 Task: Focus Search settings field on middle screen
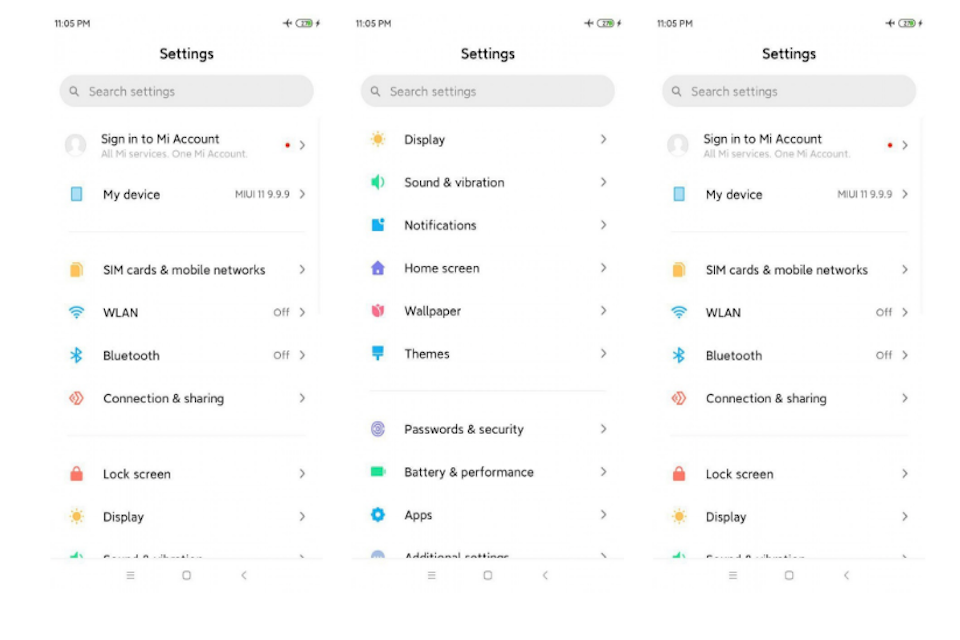point(488,91)
